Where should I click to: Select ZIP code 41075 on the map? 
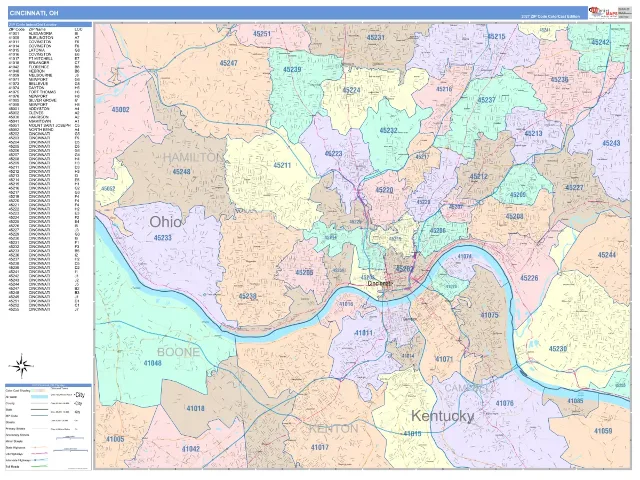point(489,315)
